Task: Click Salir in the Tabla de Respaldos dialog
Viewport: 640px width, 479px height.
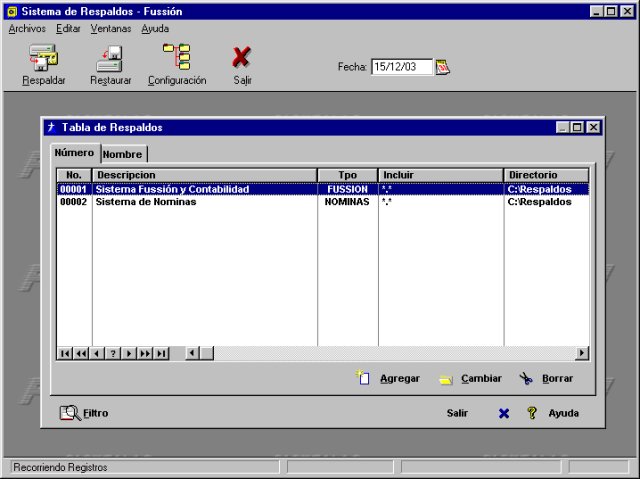Action: [457, 412]
